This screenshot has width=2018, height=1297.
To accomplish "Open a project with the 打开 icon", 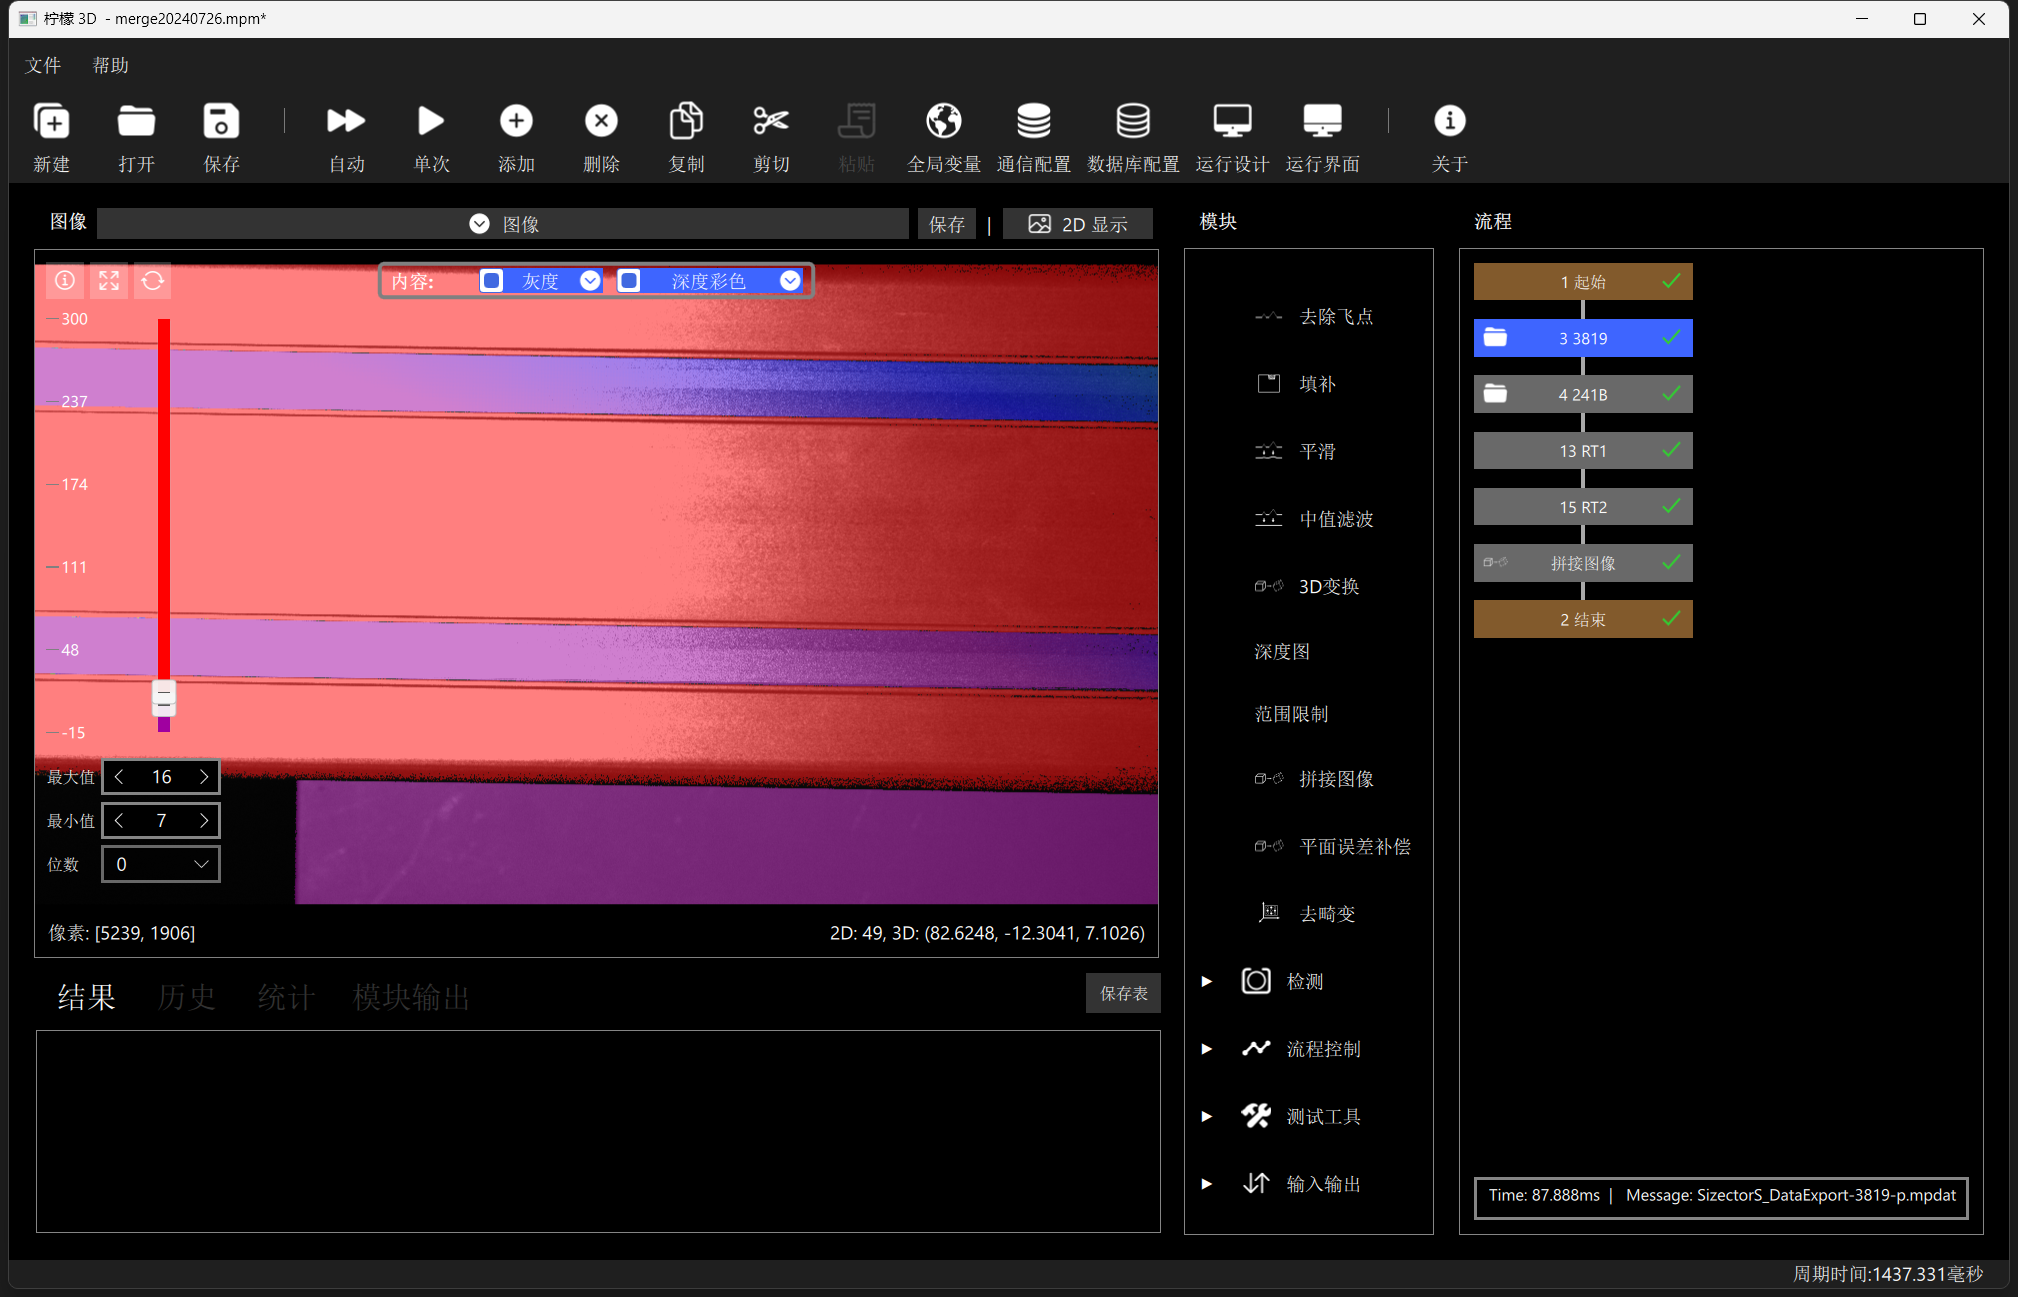I will [136, 121].
